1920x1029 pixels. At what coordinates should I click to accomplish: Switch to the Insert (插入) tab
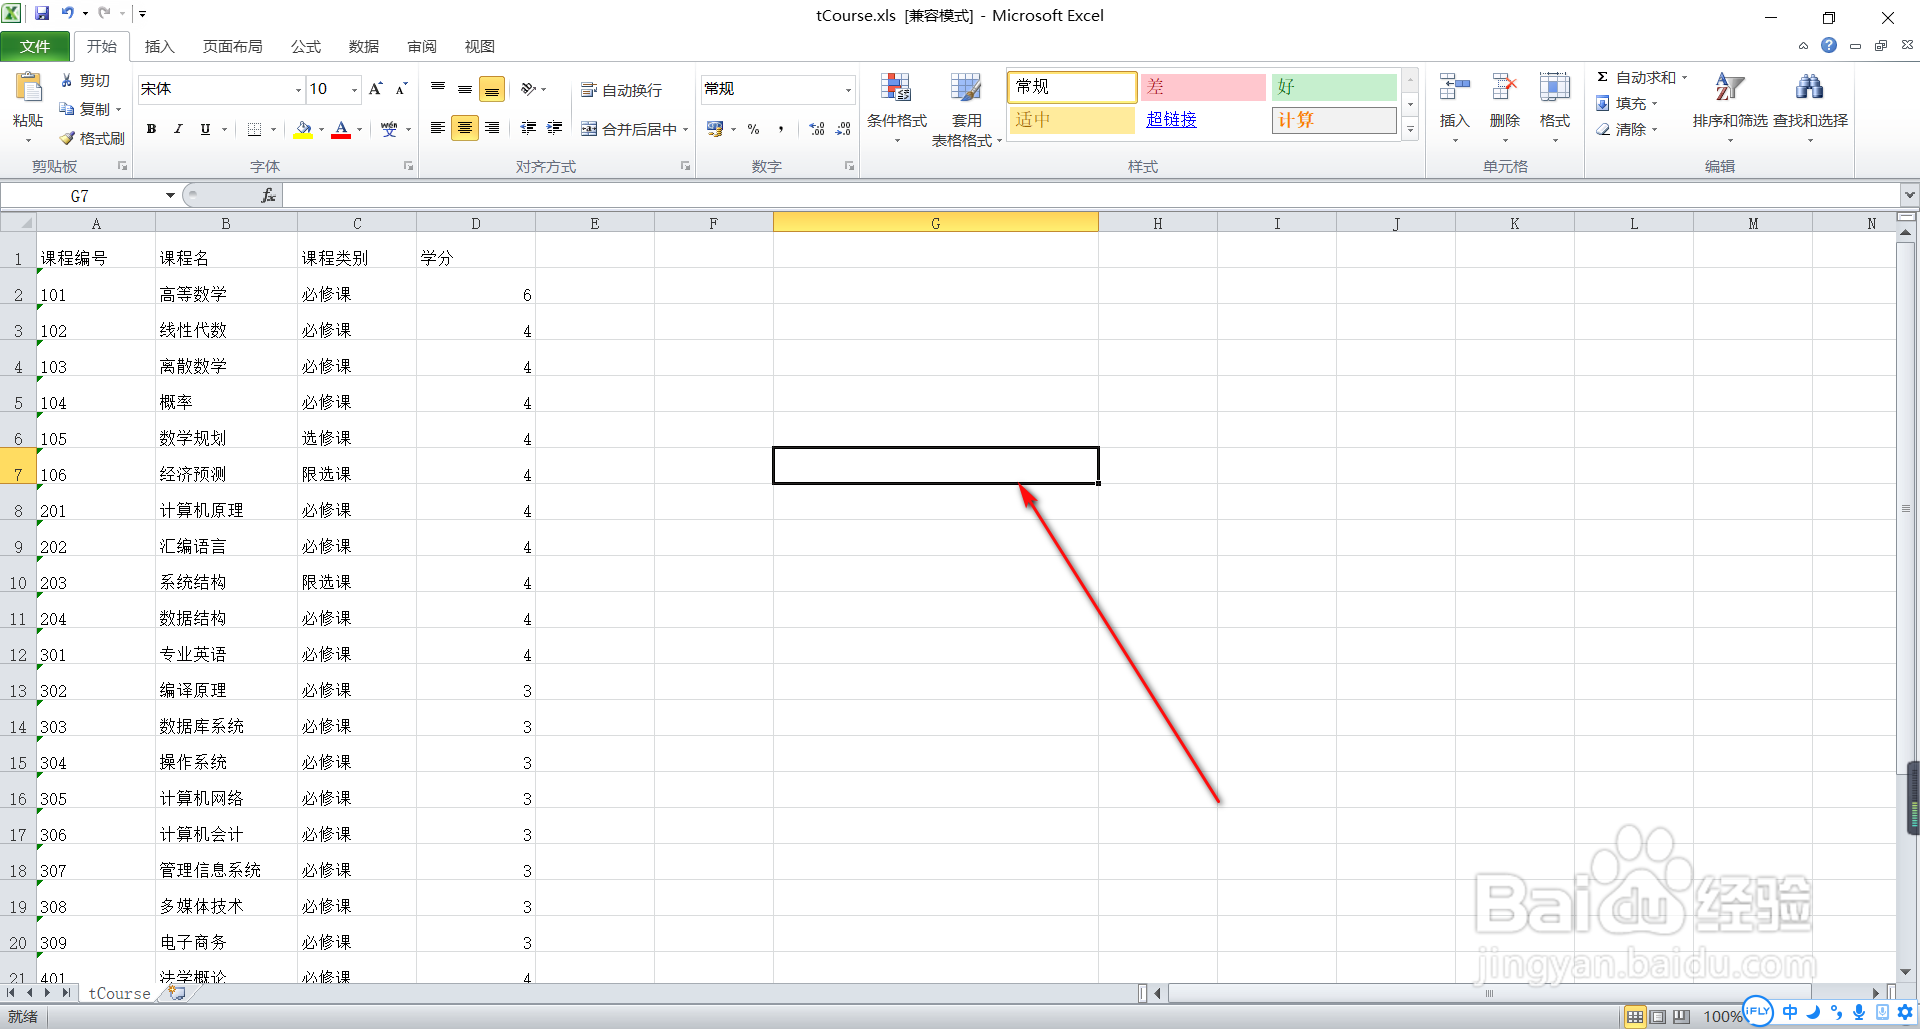click(x=159, y=46)
